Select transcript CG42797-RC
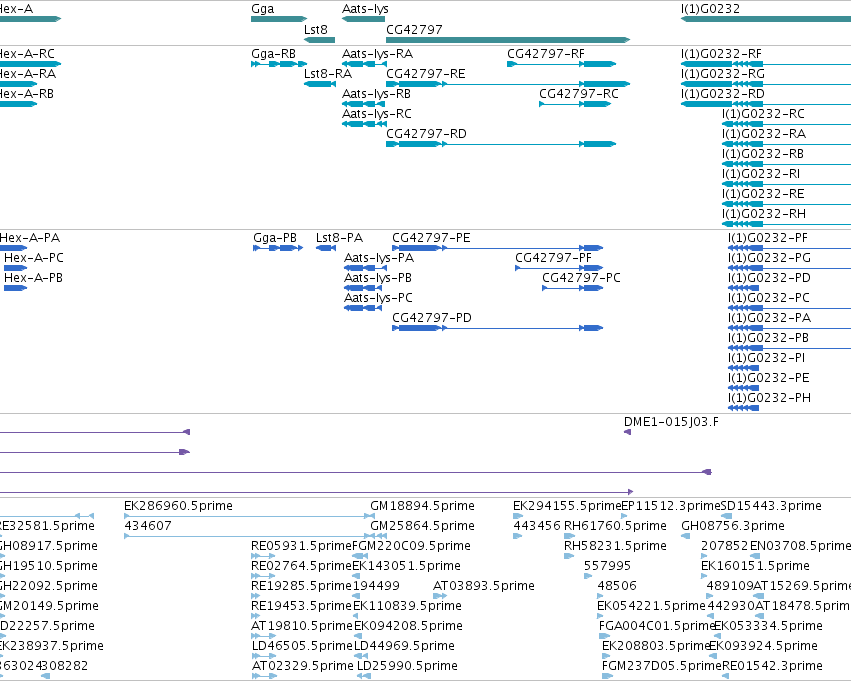 (575, 104)
